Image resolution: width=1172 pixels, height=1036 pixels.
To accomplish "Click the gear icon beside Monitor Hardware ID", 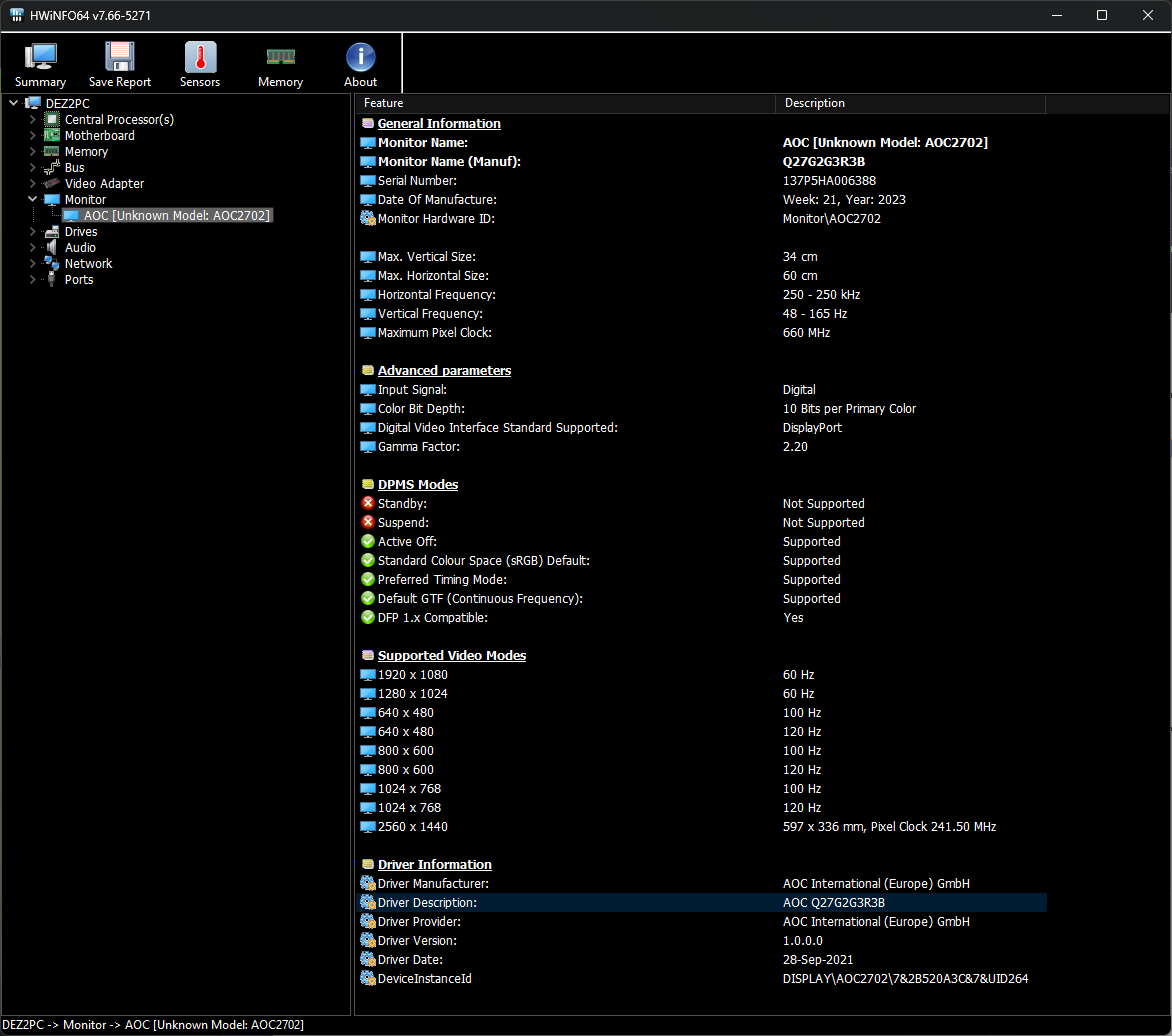I will pos(368,218).
